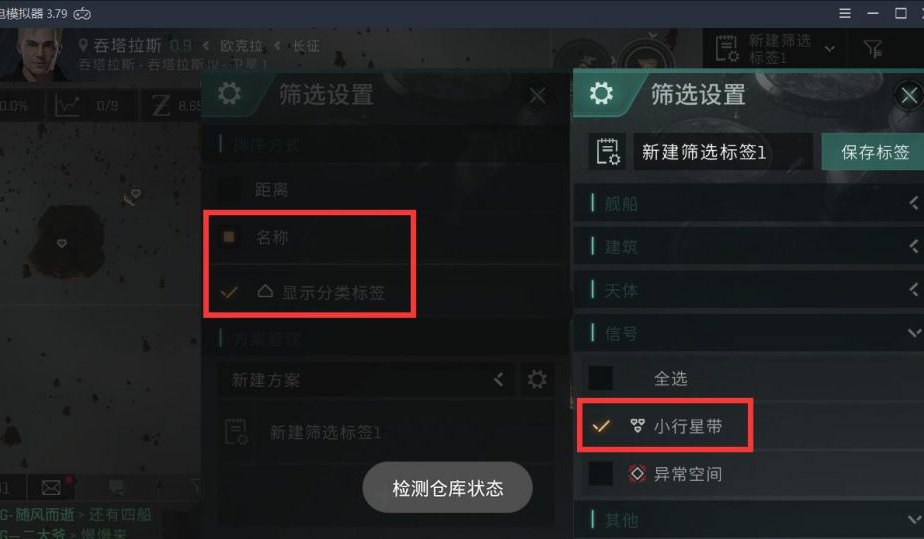Viewport: 924px width, 539px height.
Task: Edit the 新建筛选标签1 name field
Action: (x=723, y=152)
